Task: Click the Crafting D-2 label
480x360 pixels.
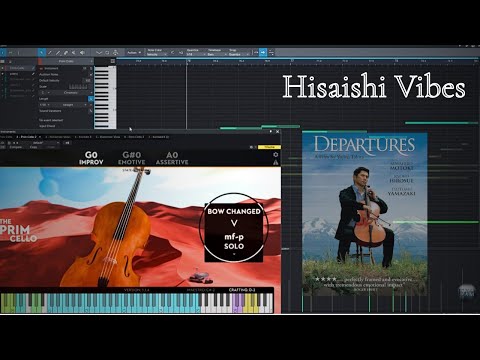Action: coord(242,290)
